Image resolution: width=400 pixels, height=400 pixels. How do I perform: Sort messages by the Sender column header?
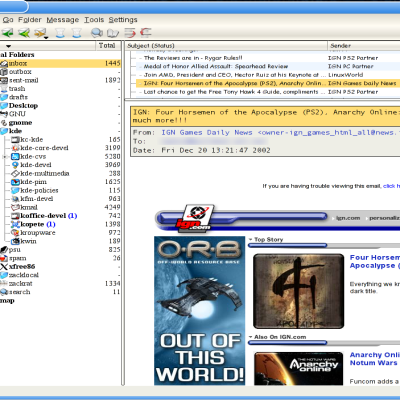364,46
